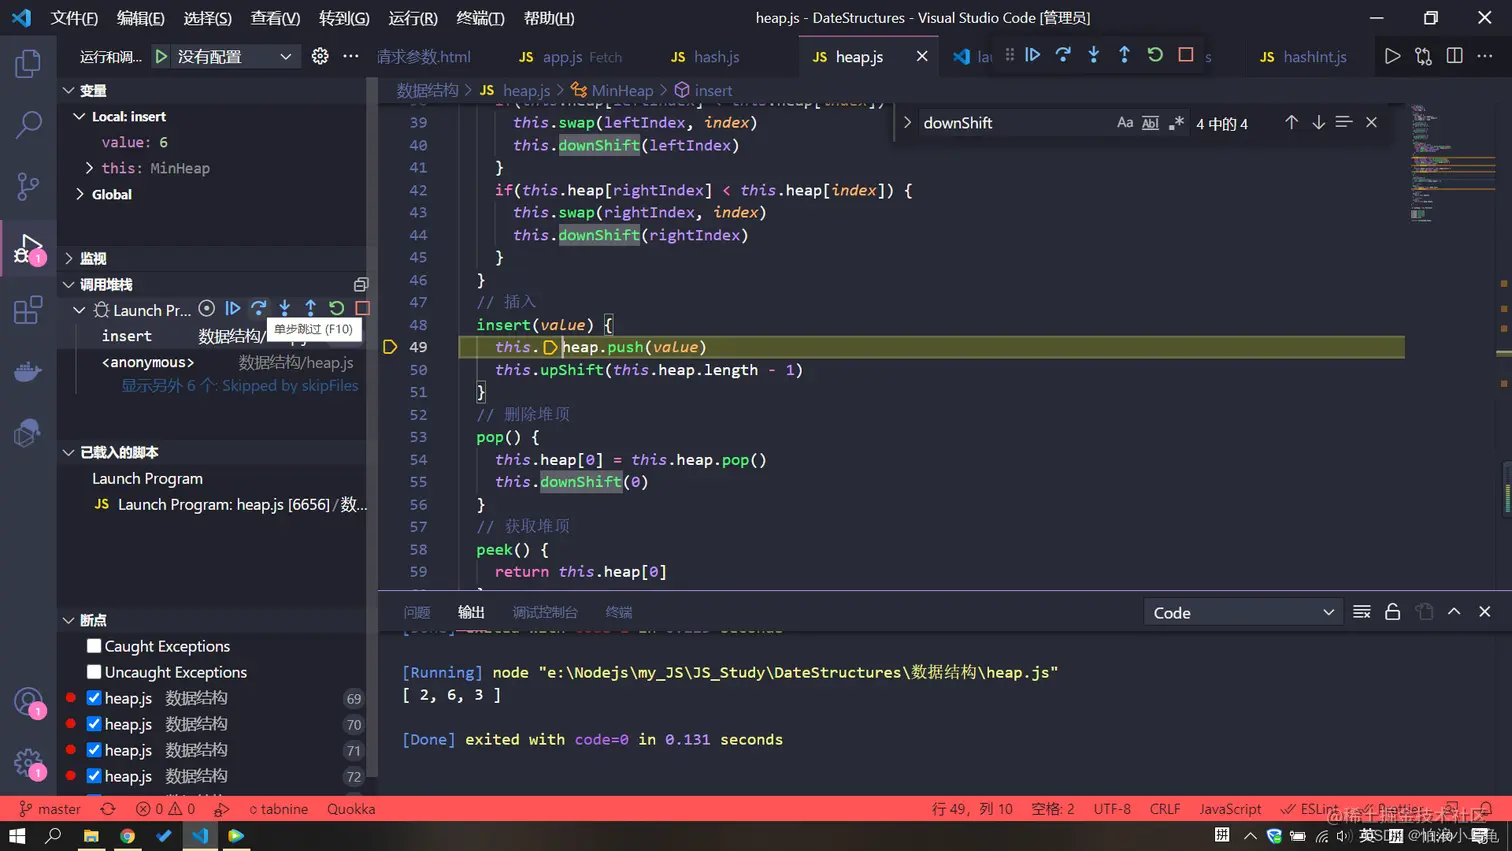
Task: Open the Code output channel dropdown
Action: pyautogui.click(x=1242, y=612)
